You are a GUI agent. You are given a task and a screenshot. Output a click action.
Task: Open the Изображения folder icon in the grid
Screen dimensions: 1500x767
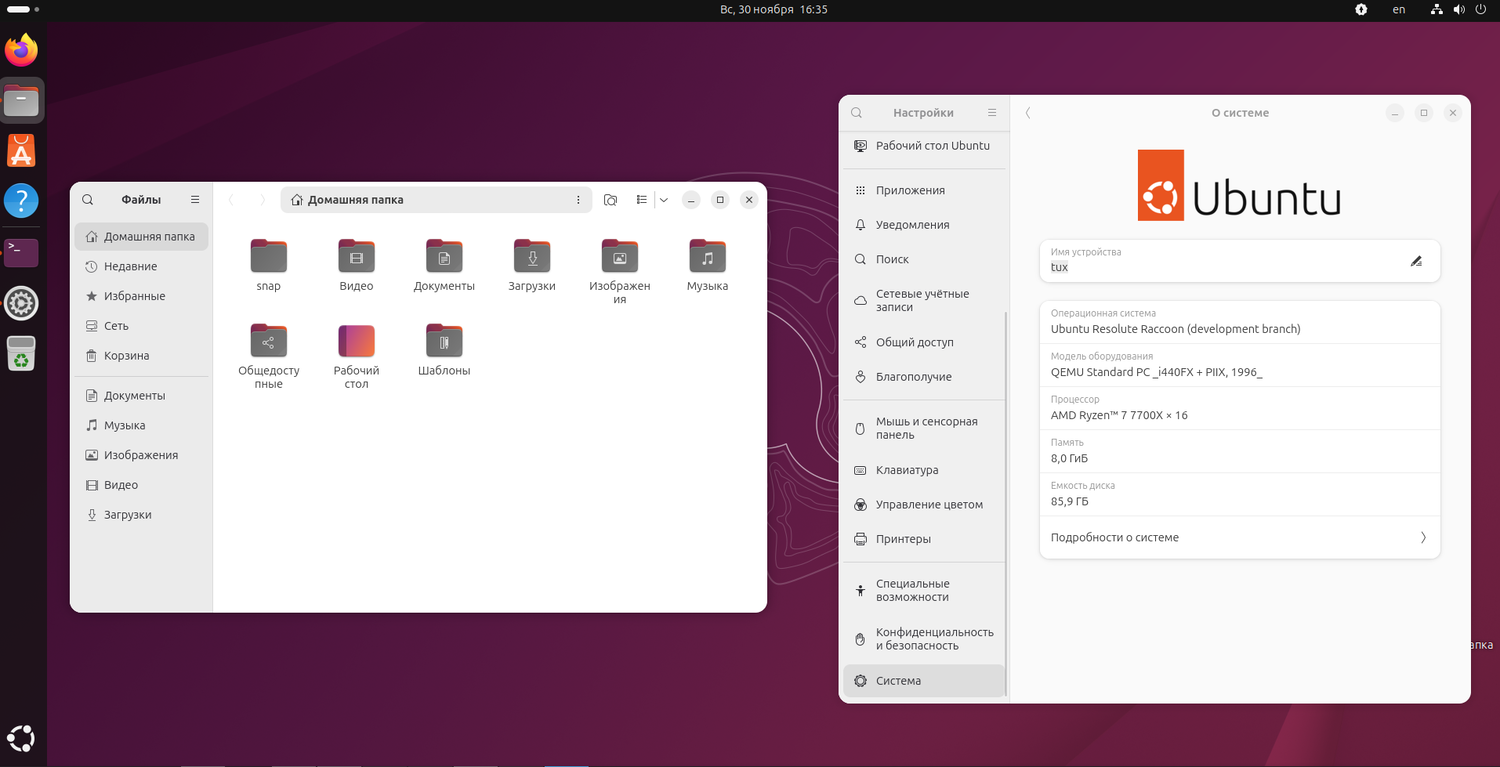pyautogui.click(x=620, y=256)
